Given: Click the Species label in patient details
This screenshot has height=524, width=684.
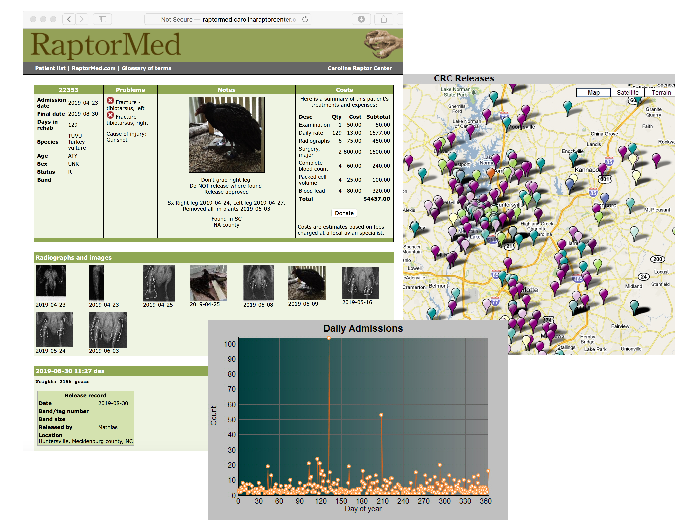Looking at the screenshot, I should 48,142.
